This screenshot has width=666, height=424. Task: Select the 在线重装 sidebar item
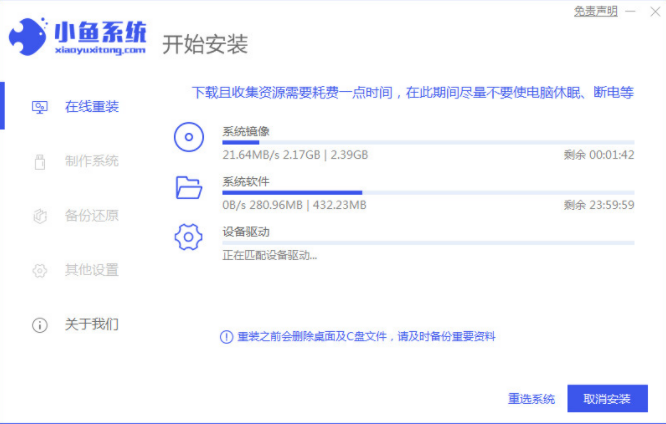pos(91,106)
